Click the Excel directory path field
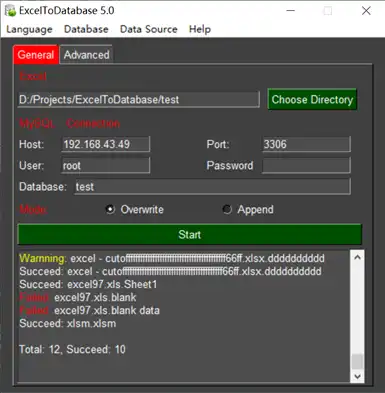This screenshot has width=385, height=393. 138,100
